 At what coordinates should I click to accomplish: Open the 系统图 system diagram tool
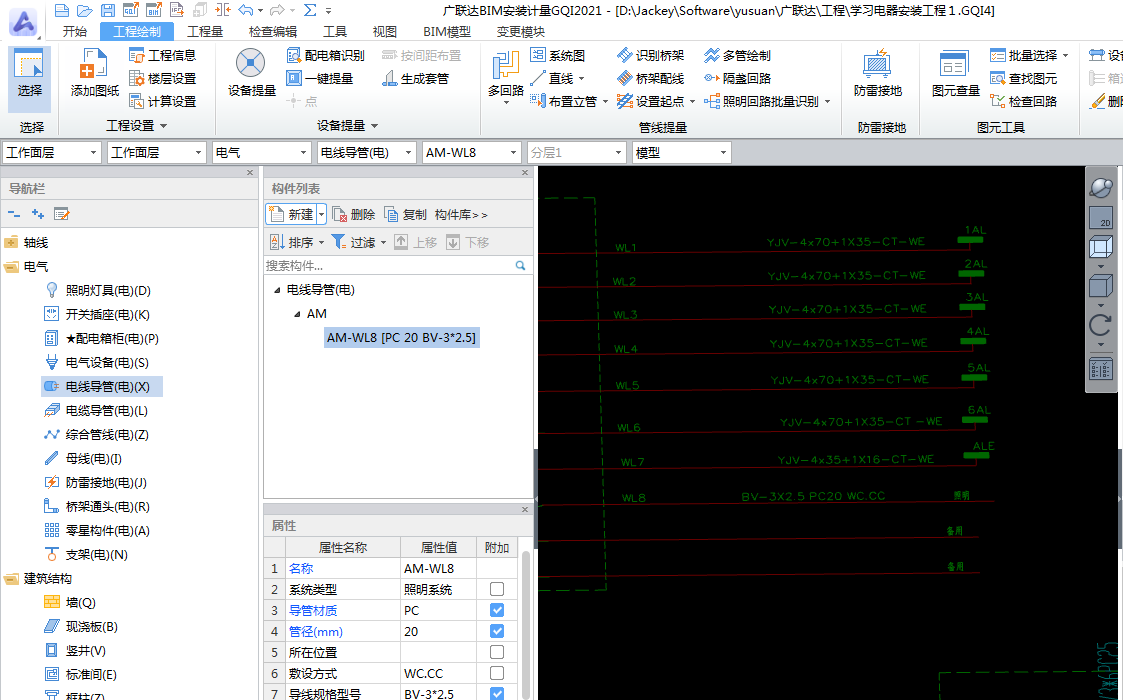[558, 55]
